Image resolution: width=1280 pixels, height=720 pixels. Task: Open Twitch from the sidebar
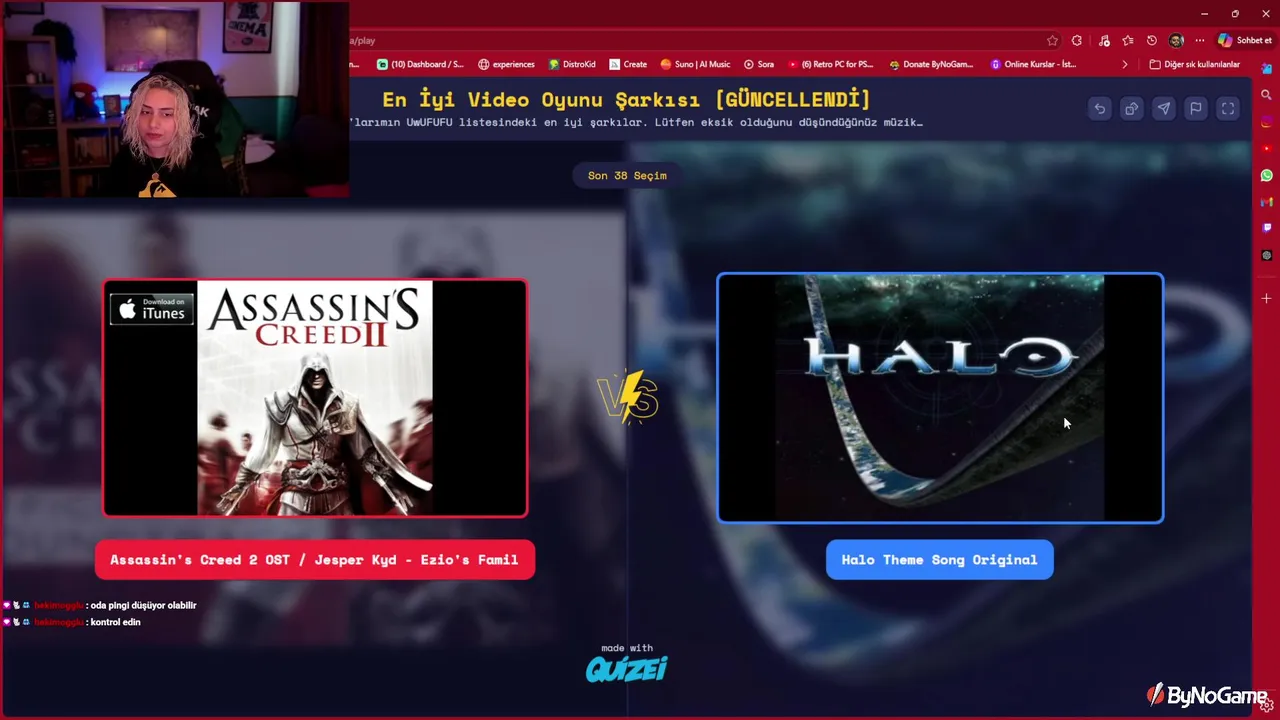[x=1266, y=228]
